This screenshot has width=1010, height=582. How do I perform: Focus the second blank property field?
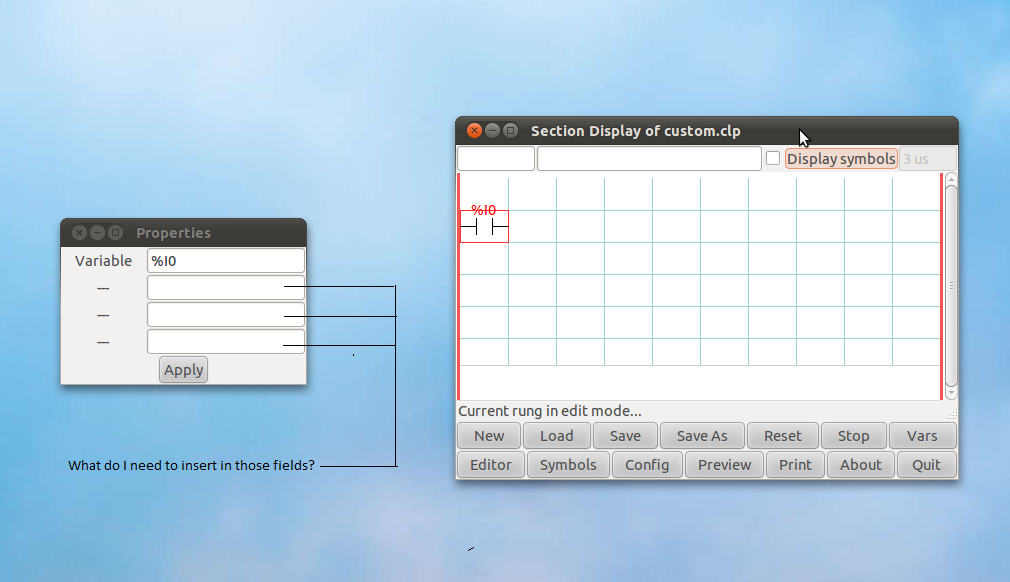click(x=225, y=315)
